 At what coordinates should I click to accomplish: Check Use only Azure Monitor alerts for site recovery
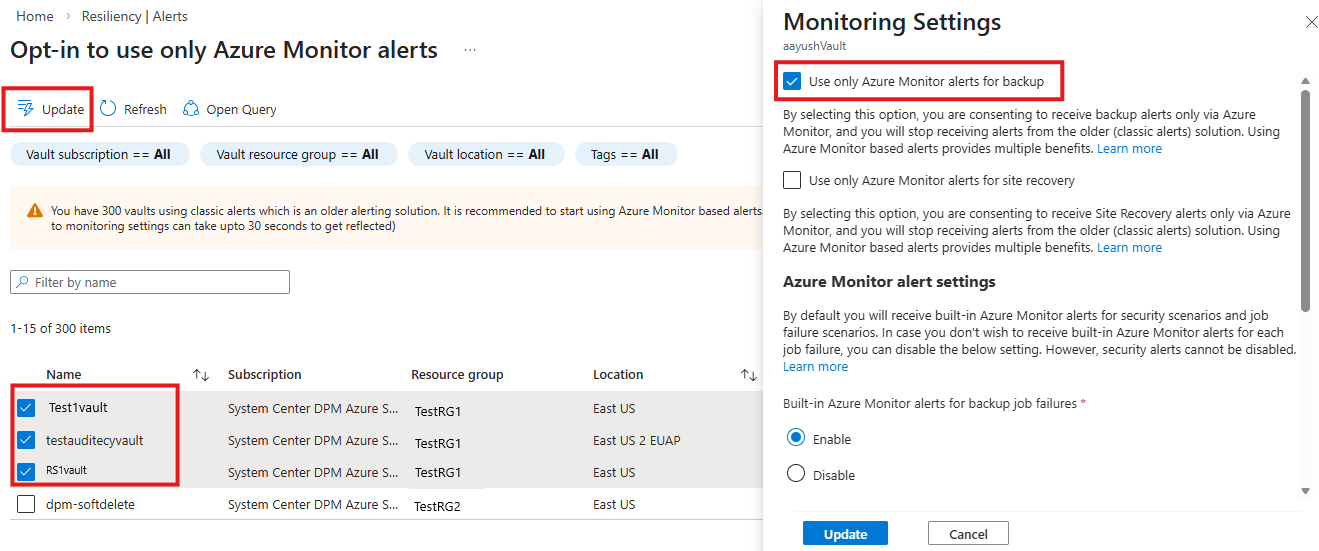[x=793, y=181]
